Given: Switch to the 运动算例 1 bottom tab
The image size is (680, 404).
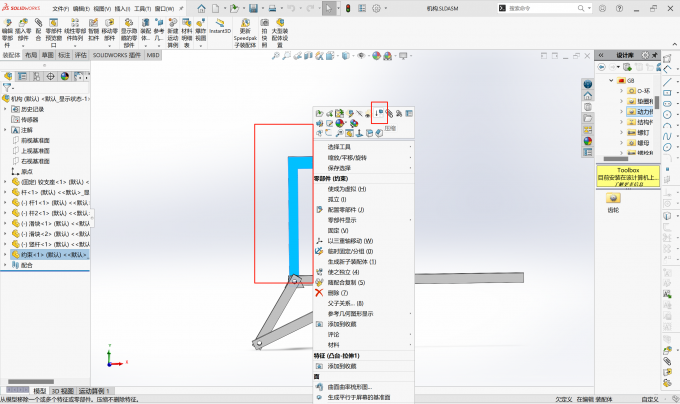Looking at the screenshot, I should [x=94, y=391].
